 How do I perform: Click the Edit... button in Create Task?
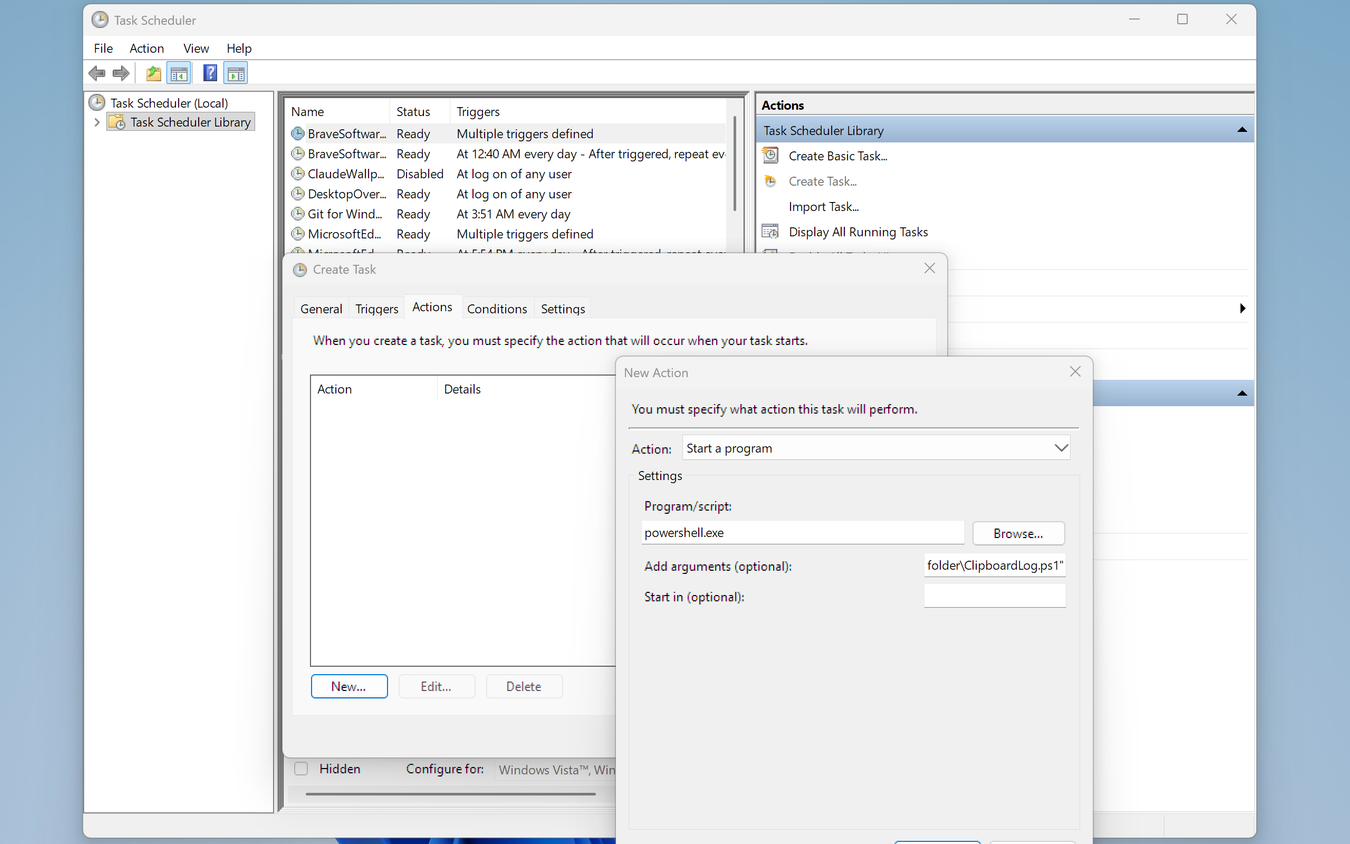(x=436, y=686)
